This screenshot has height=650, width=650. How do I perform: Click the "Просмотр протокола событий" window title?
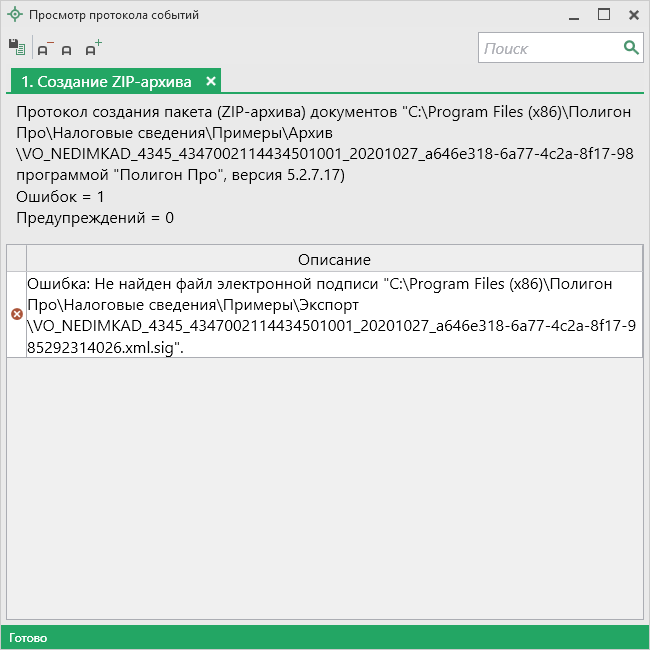(114, 15)
